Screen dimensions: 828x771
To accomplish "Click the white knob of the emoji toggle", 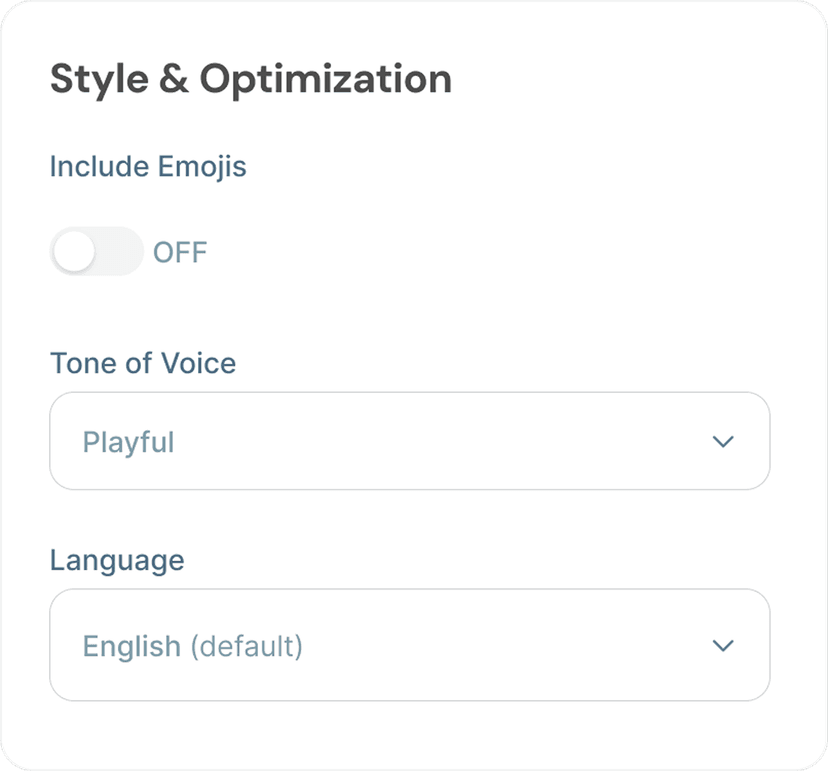I will click(74, 253).
